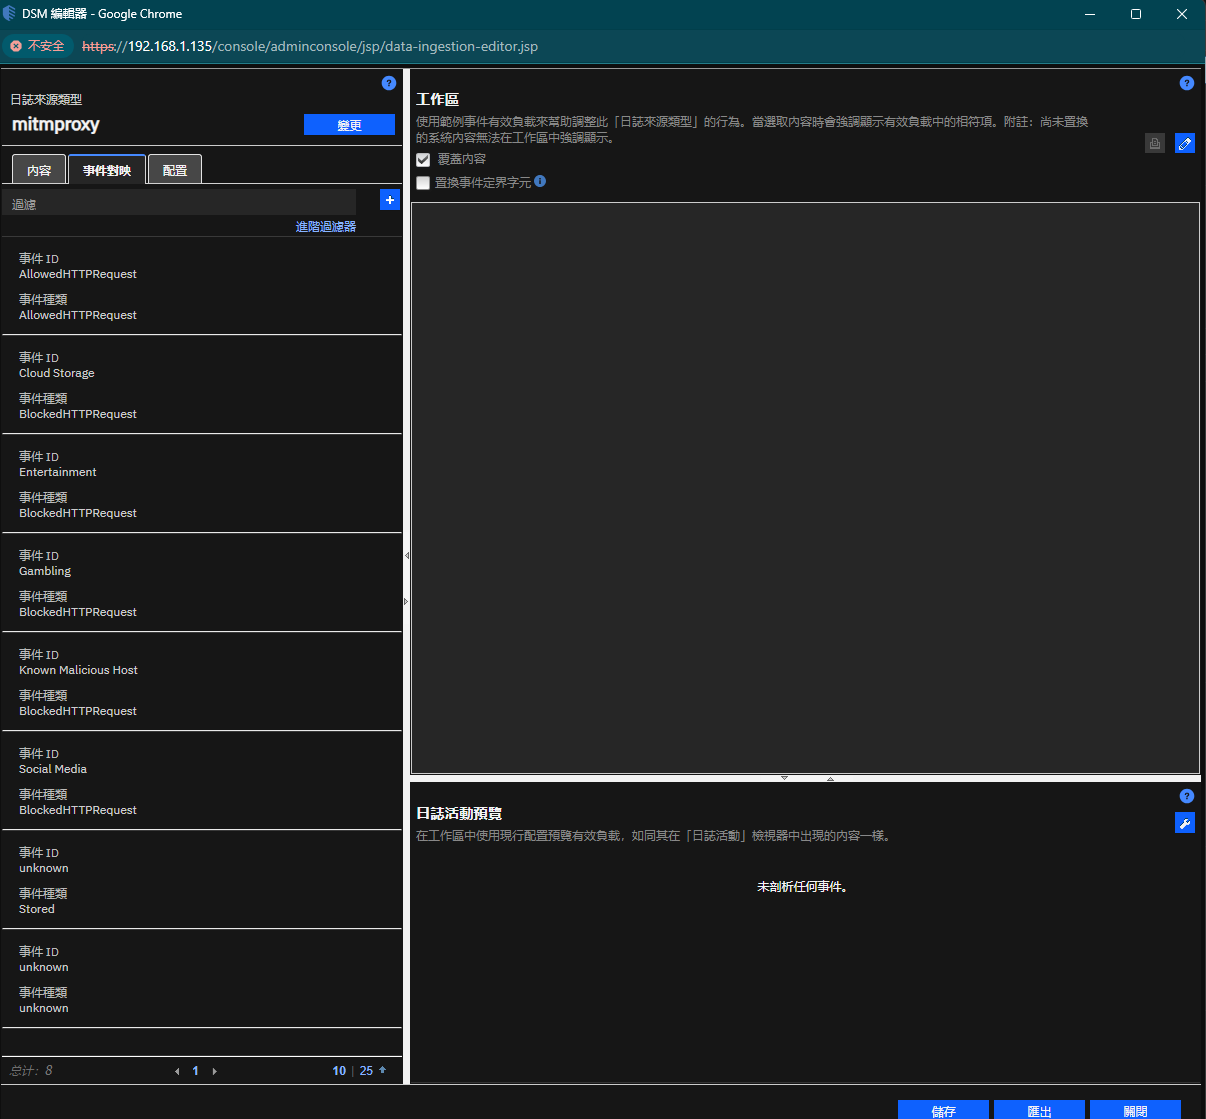Click the mitmproxy log source type name

click(x=56, y=125)
